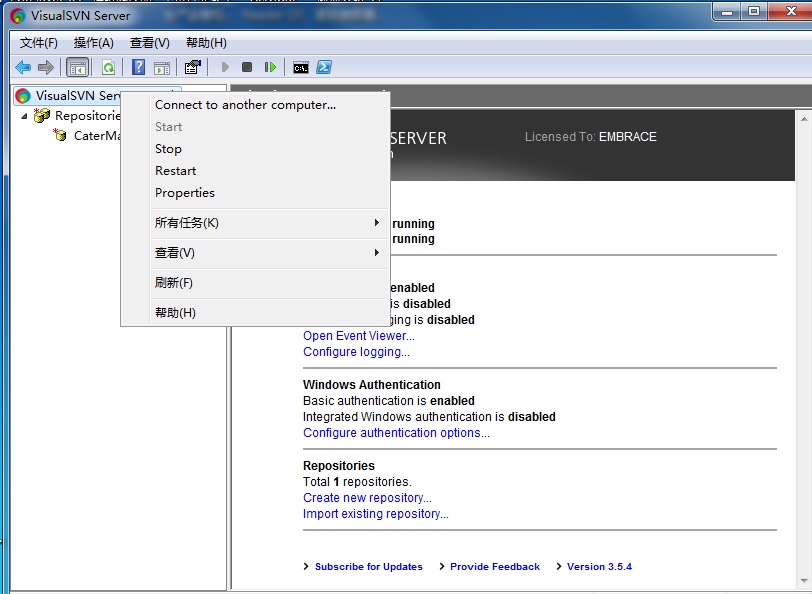812x594 pixels.
Task: Open the 操作(A) menu
Action: (x=94, y=43)
